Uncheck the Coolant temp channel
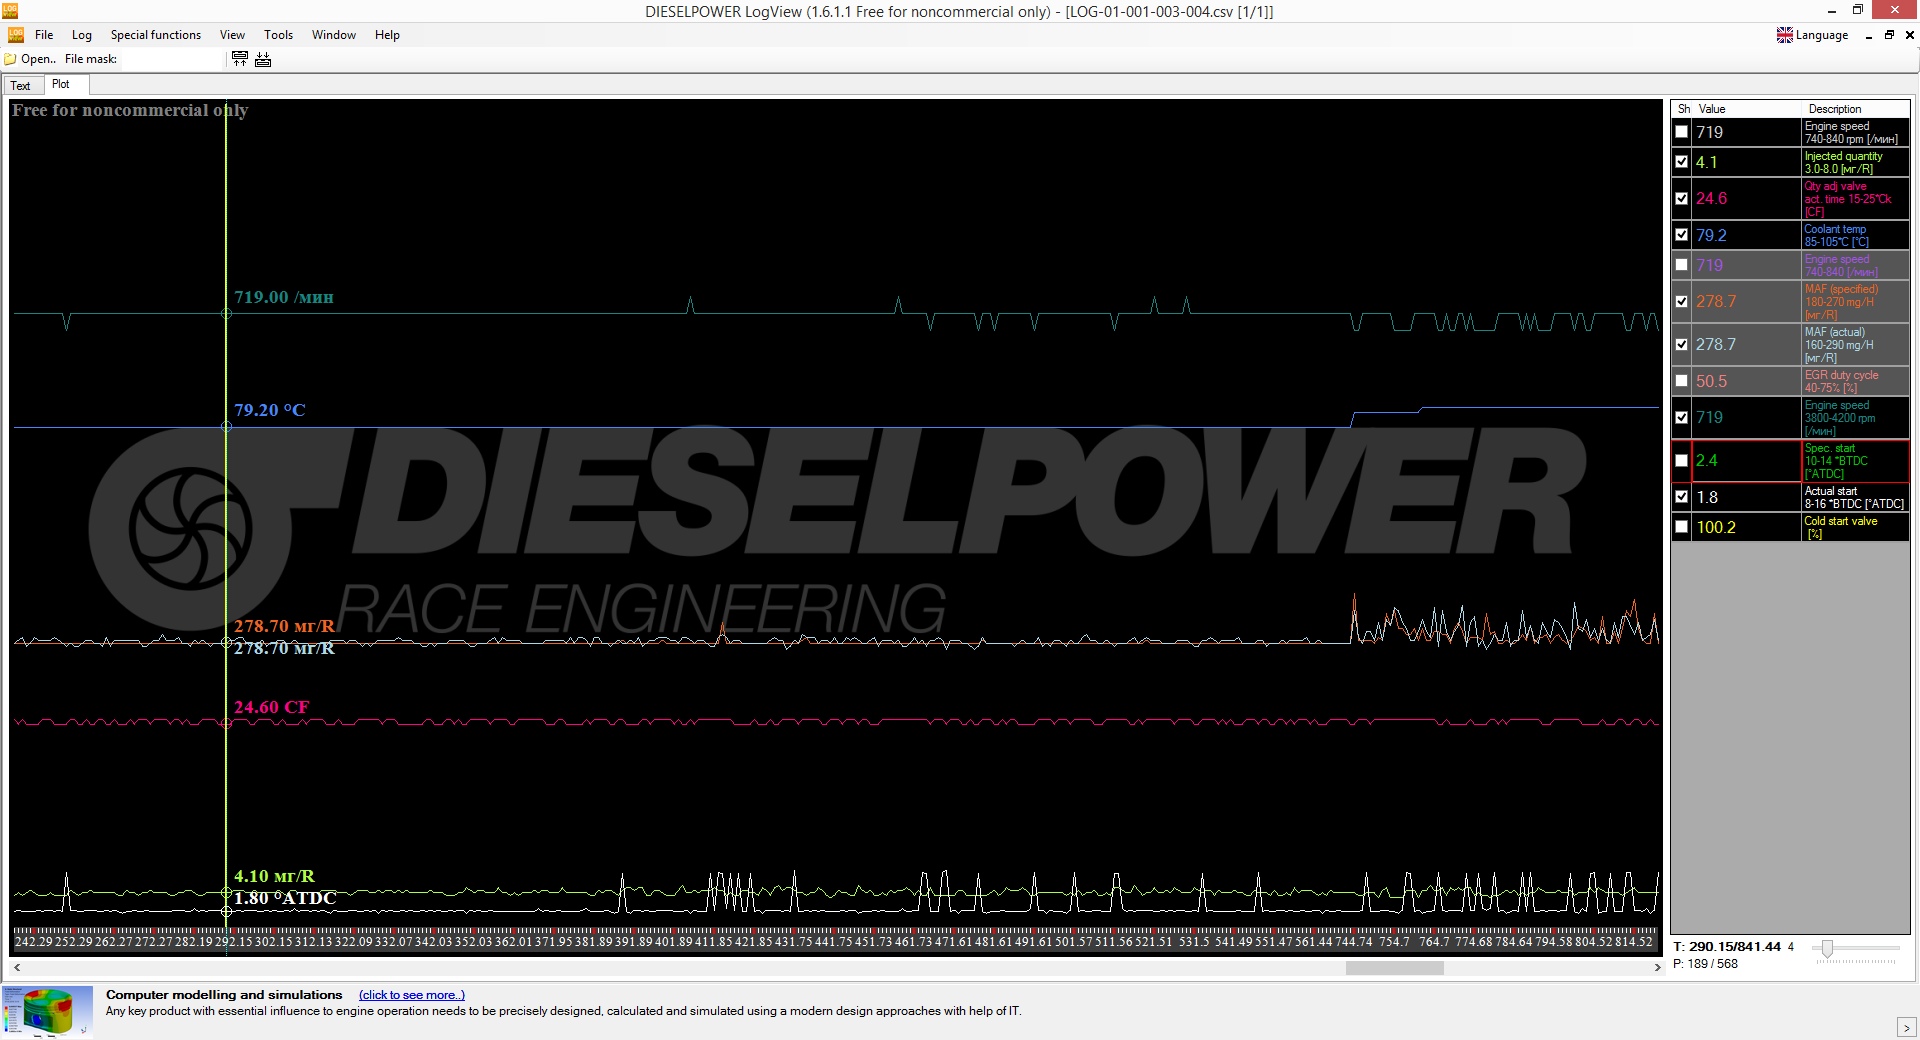Viewport: 1920px width, 1040px height. point(1682,235)
